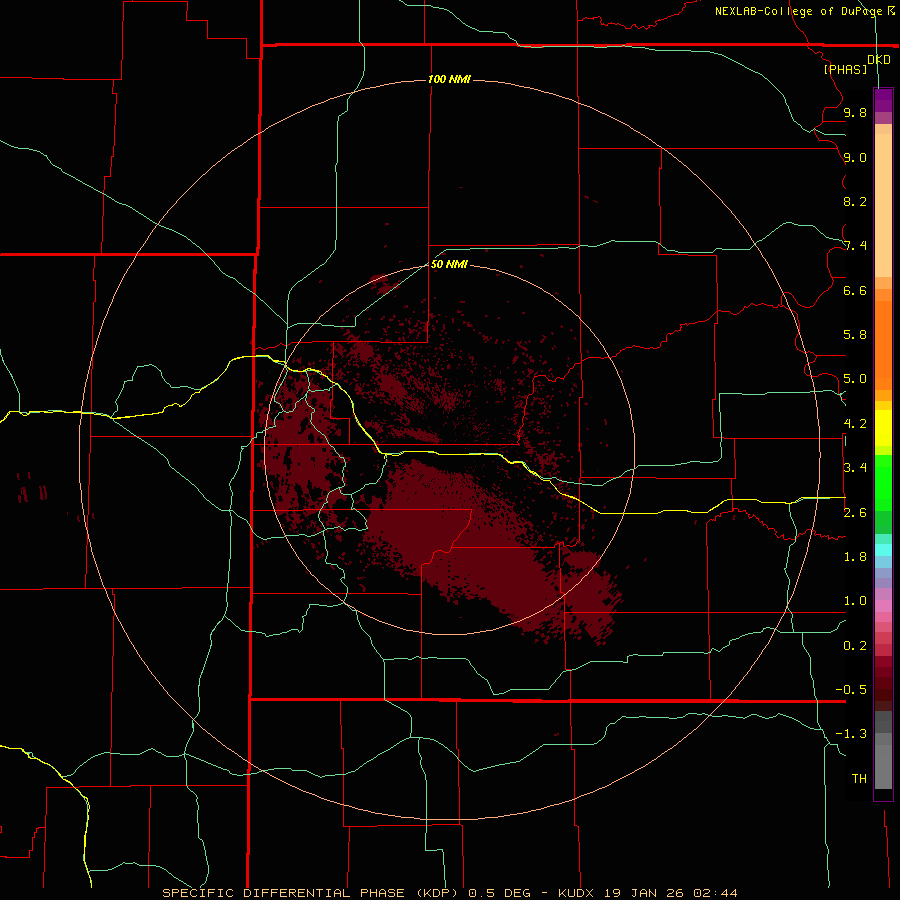Click the 5.0 scale value
This screenshot has width=900, height=900.
[x=855, y=379]
